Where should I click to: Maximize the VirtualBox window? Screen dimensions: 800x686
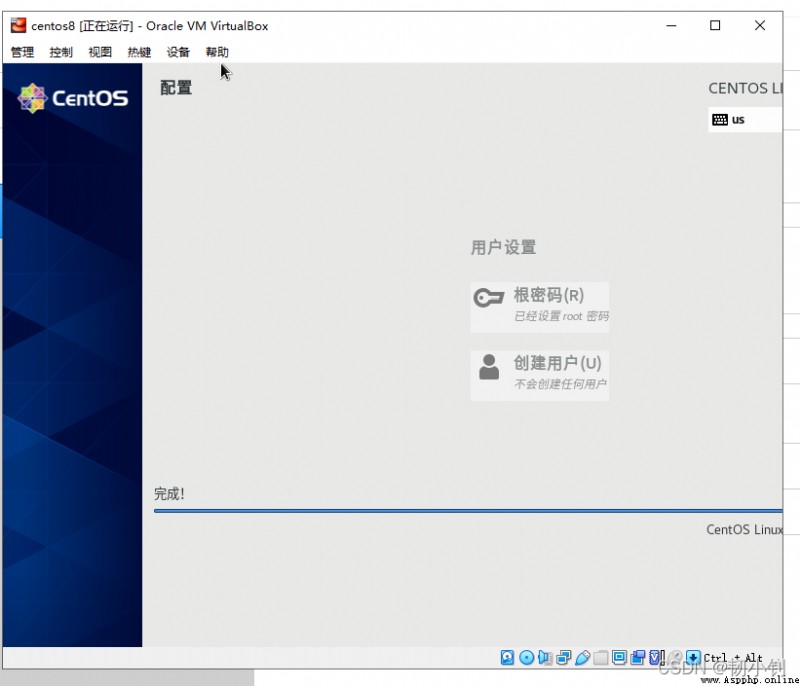[715, 26]
